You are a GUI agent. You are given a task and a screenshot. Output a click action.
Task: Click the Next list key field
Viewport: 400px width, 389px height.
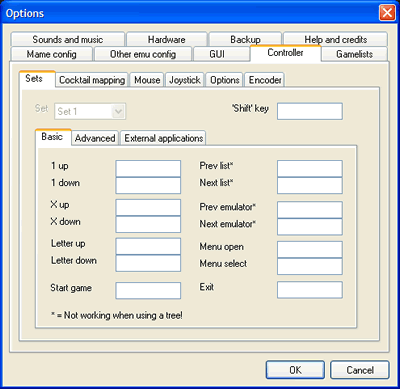310,185
